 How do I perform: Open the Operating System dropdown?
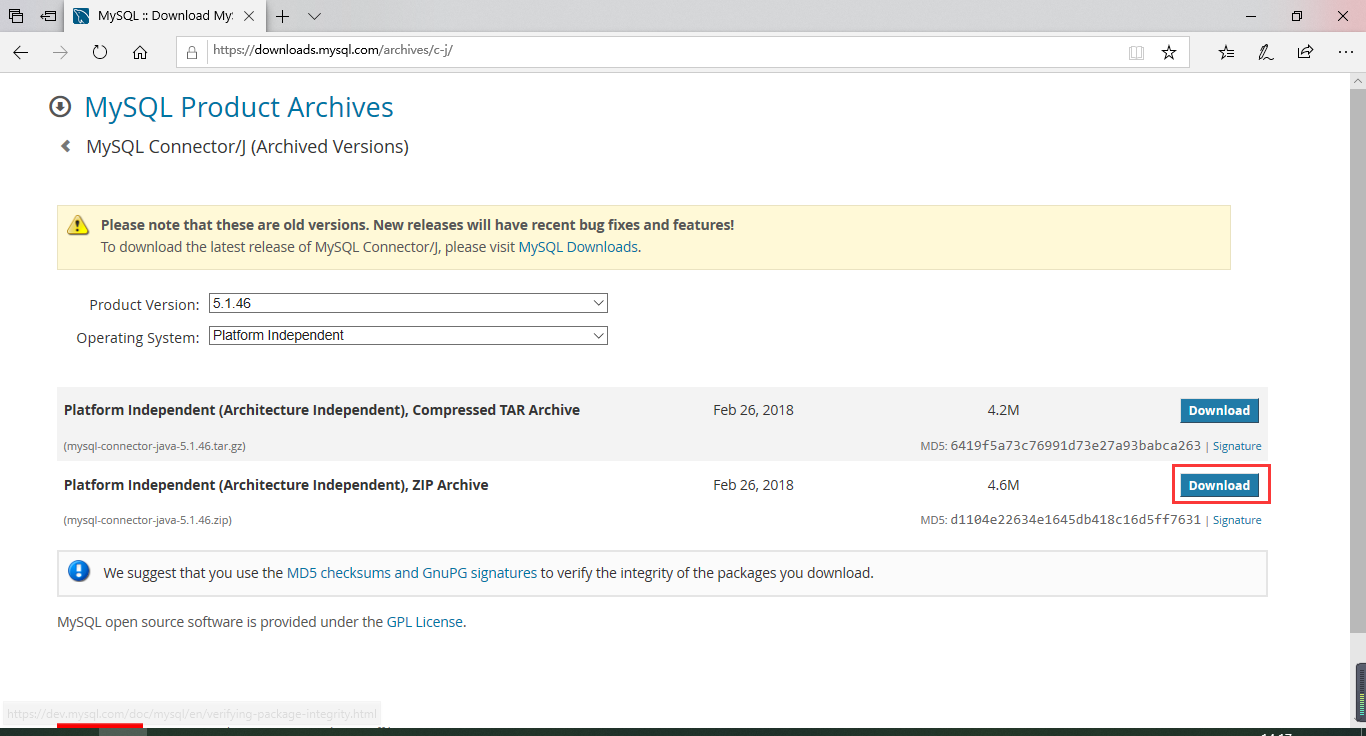tap(408, 336)
